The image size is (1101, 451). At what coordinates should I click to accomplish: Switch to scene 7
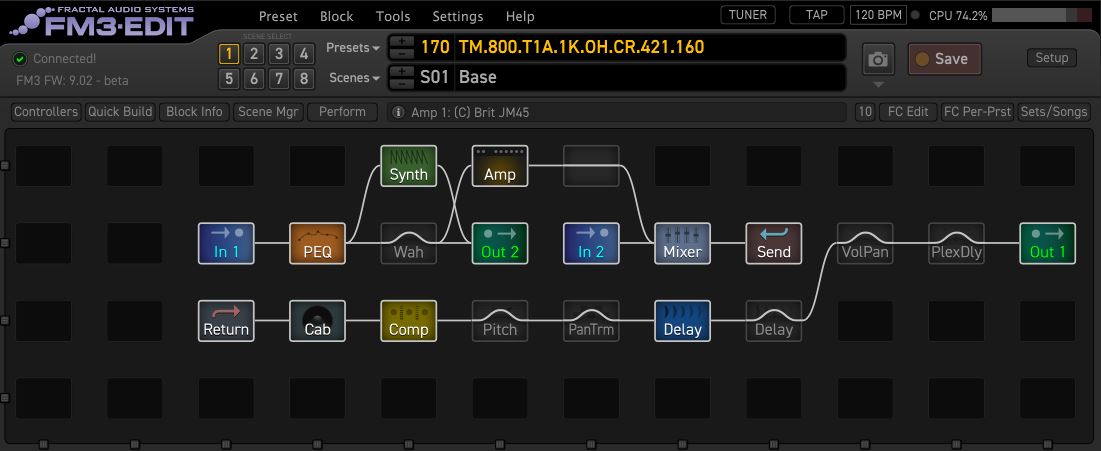279,79
